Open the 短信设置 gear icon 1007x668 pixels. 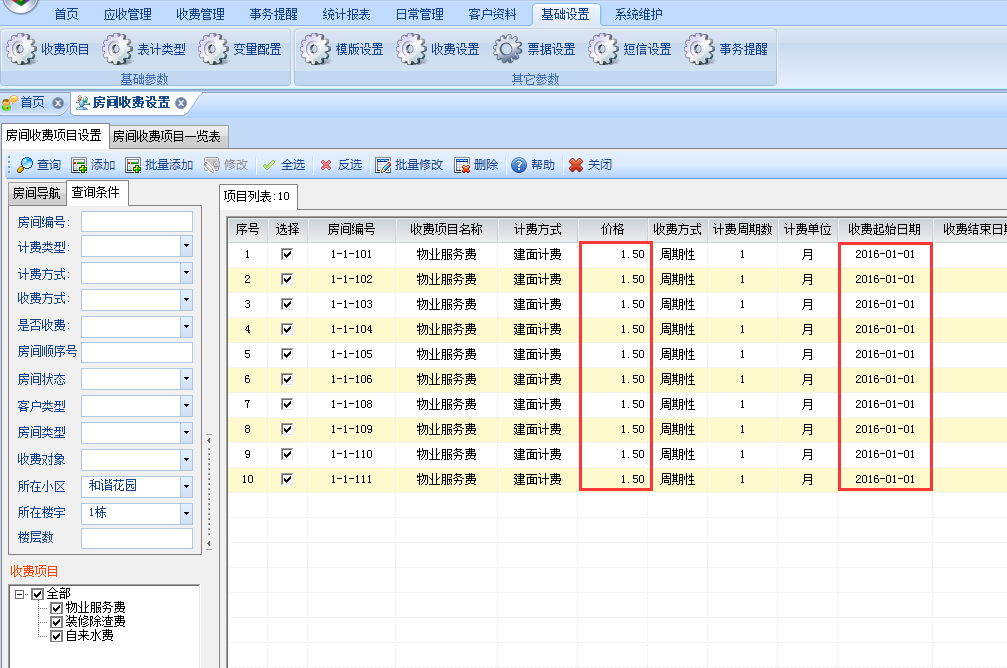(x=603, y=49)
